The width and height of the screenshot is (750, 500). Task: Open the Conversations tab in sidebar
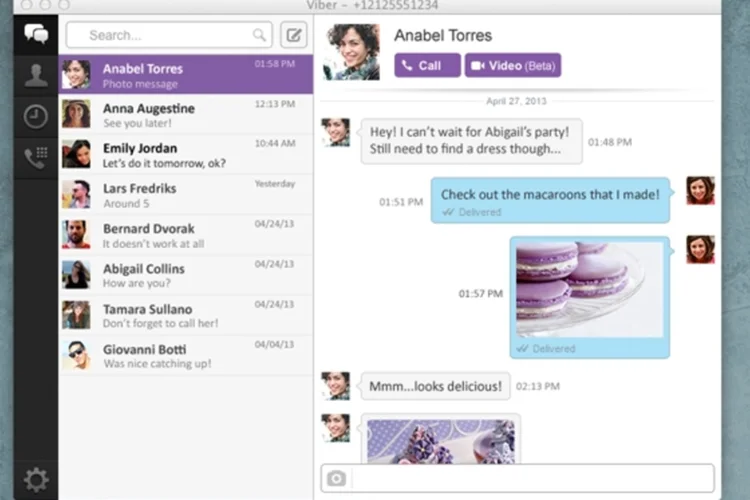pyautogui.click(x=36, y=34)
